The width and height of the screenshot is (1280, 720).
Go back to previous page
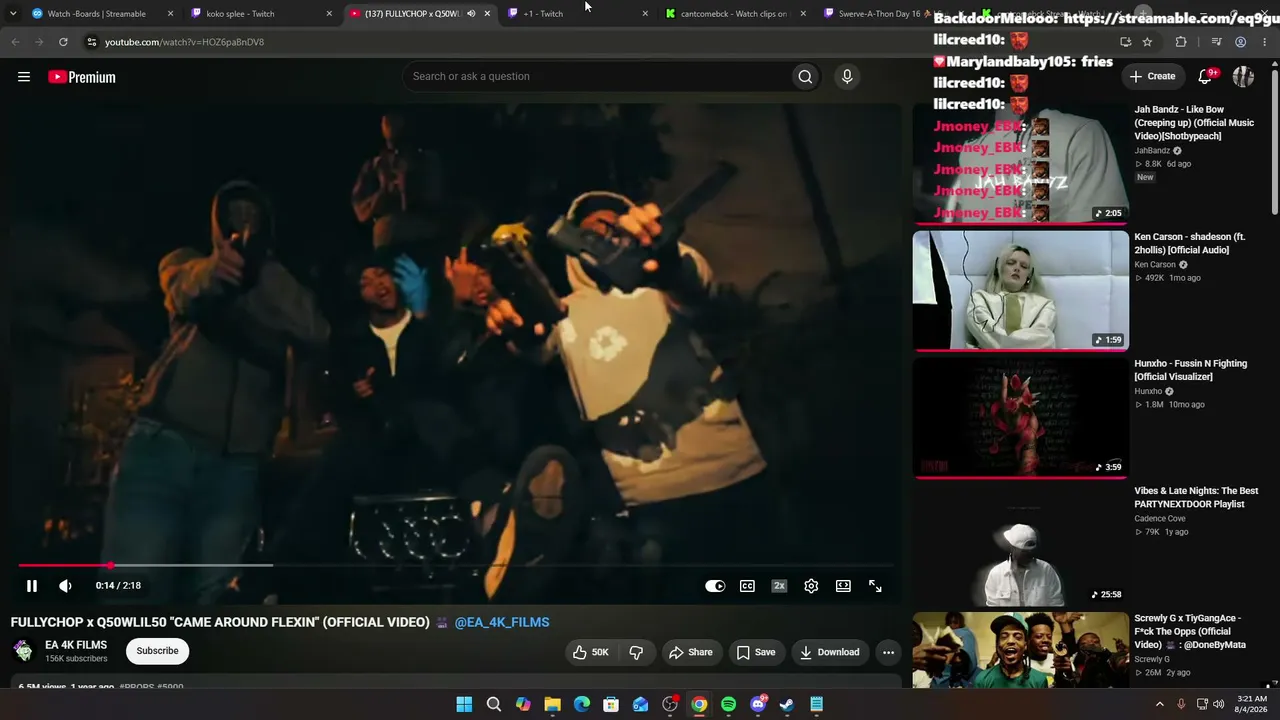[x=15, y=42]
